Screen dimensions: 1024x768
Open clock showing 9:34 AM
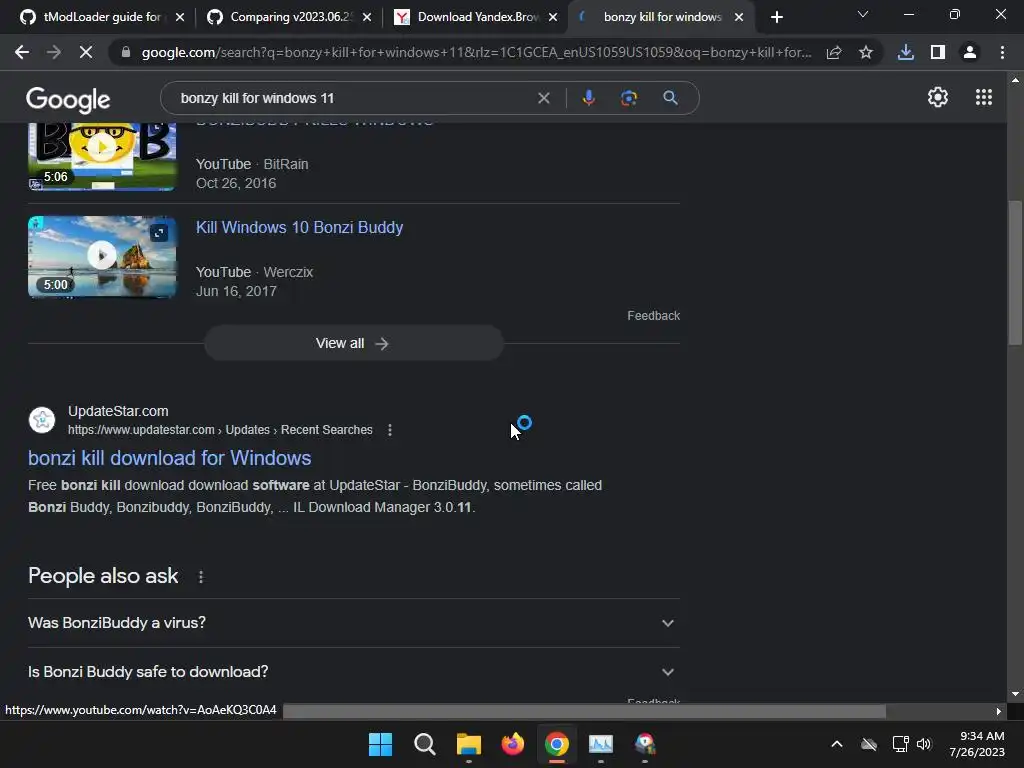(977, 744)
